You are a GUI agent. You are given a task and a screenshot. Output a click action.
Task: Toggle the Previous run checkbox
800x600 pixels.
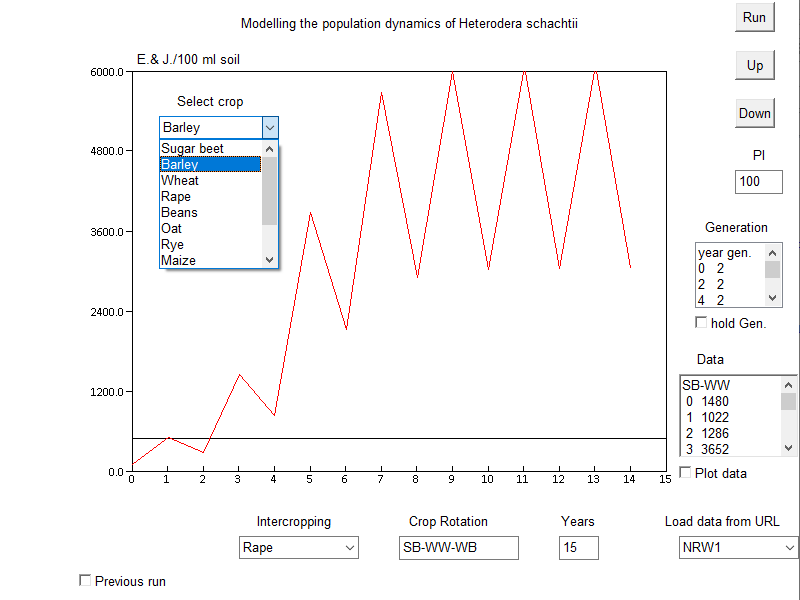tap(85, 581)
